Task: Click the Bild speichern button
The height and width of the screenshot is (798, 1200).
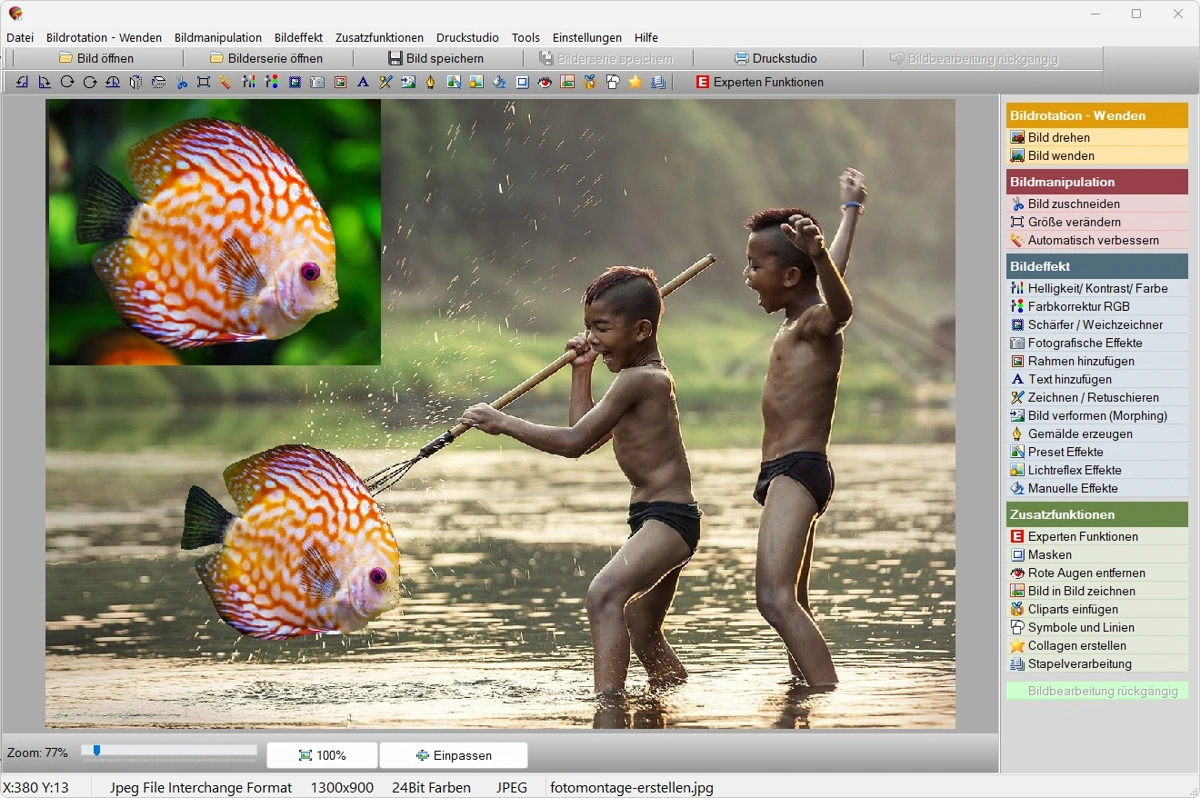Action: (x=436, y=58)
